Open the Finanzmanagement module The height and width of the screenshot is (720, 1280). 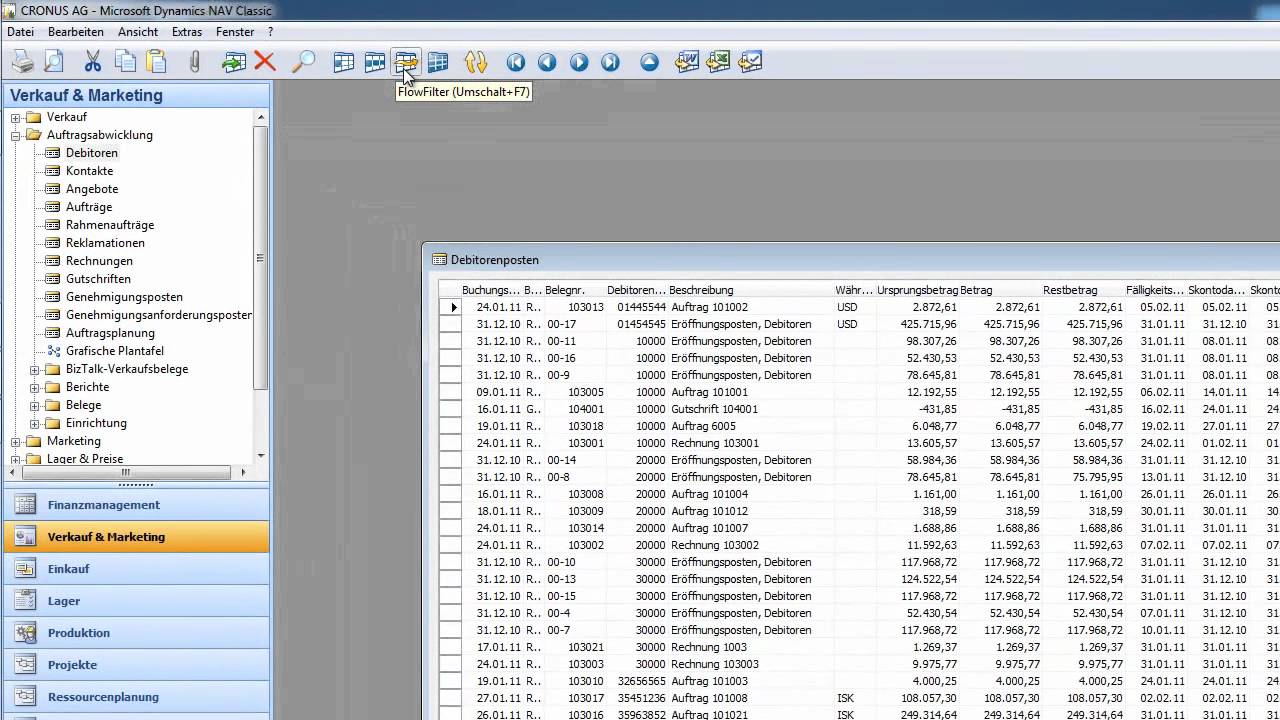pos(136,505)
